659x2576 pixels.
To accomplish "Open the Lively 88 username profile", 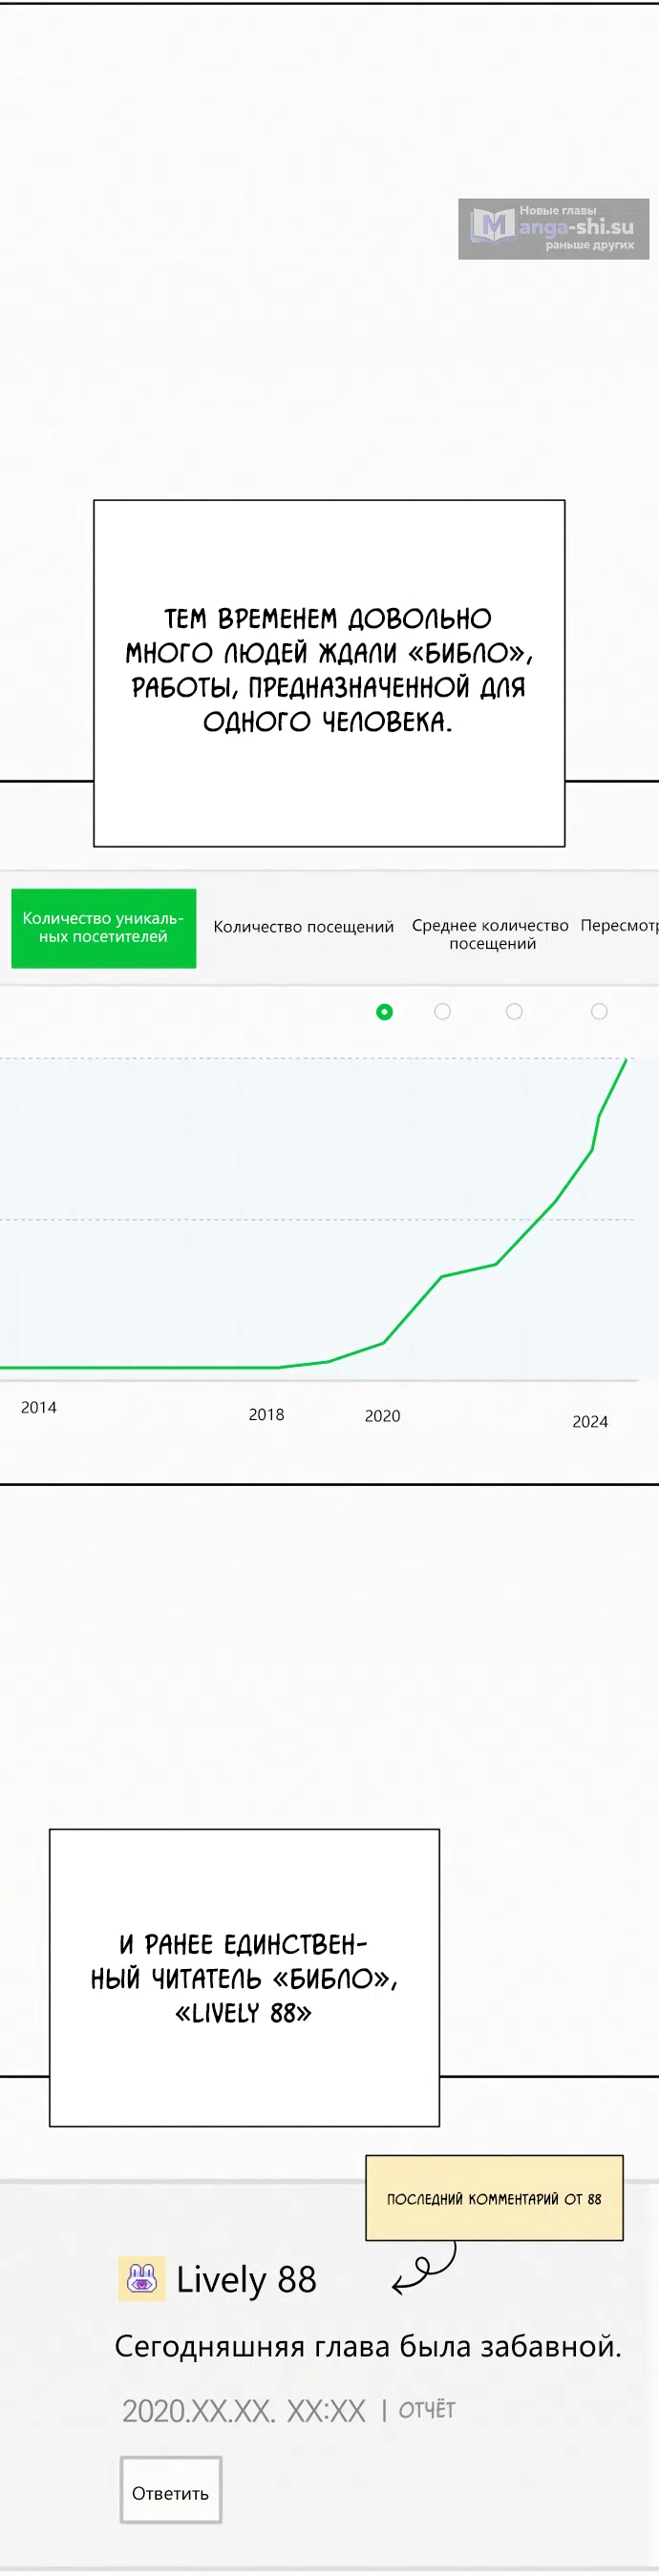I will pos(246,2280).
